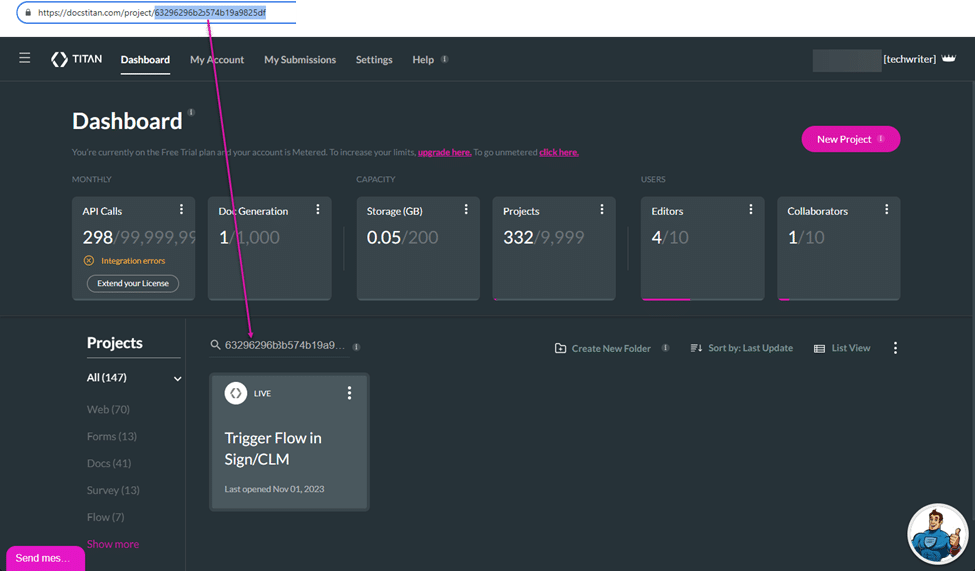This screenshot has width=975, height=571.
Task: Click the Projects sidebar heading
Action: [x=114, y=343]
